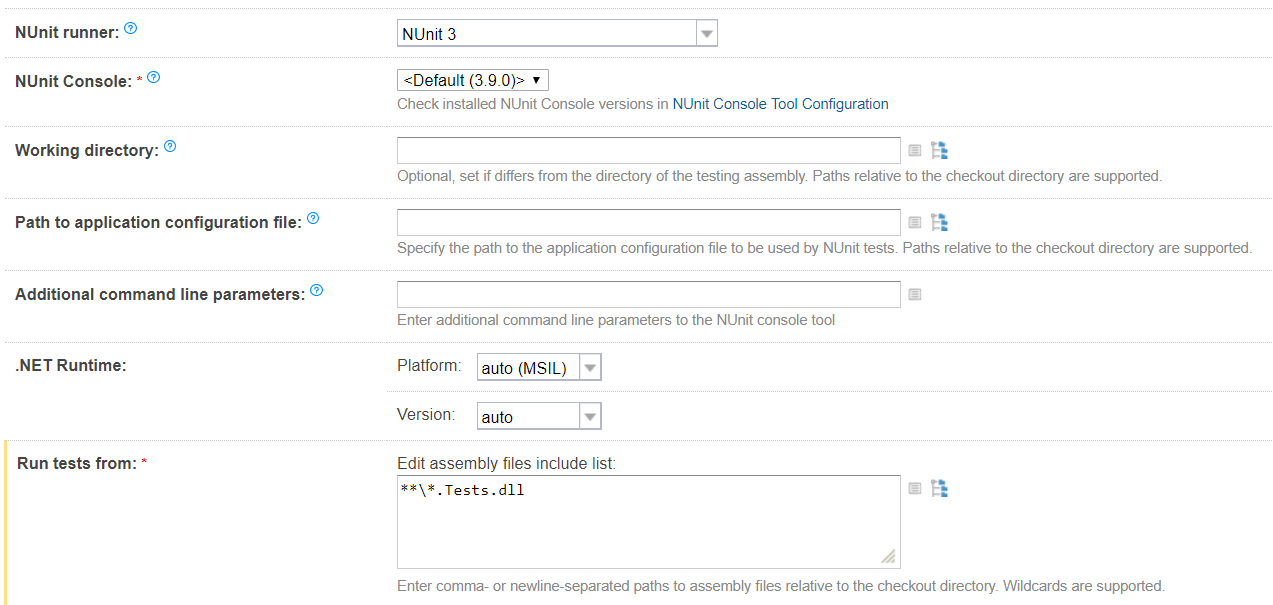Click parameter list icon beside Working directory field
This screenshot has height=605, width=1273.
(914, 151)
